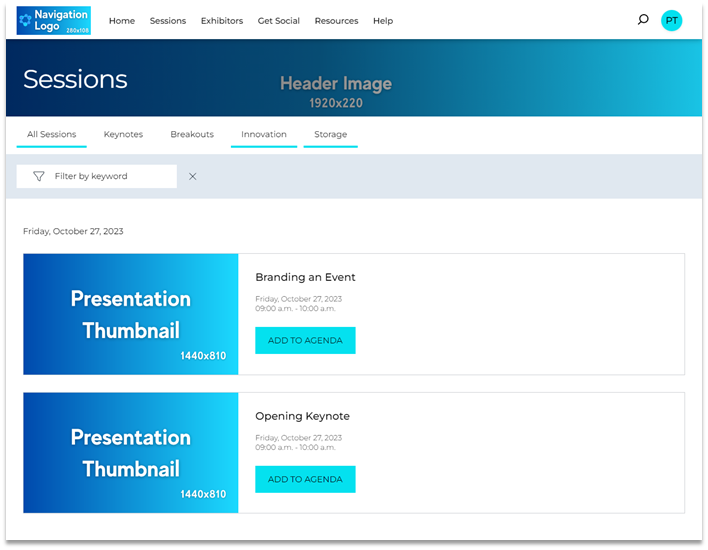The image size is (708, 550).
Task: Click the Friday, October 27, 2023 heading
Action: (x=73, y=231)
